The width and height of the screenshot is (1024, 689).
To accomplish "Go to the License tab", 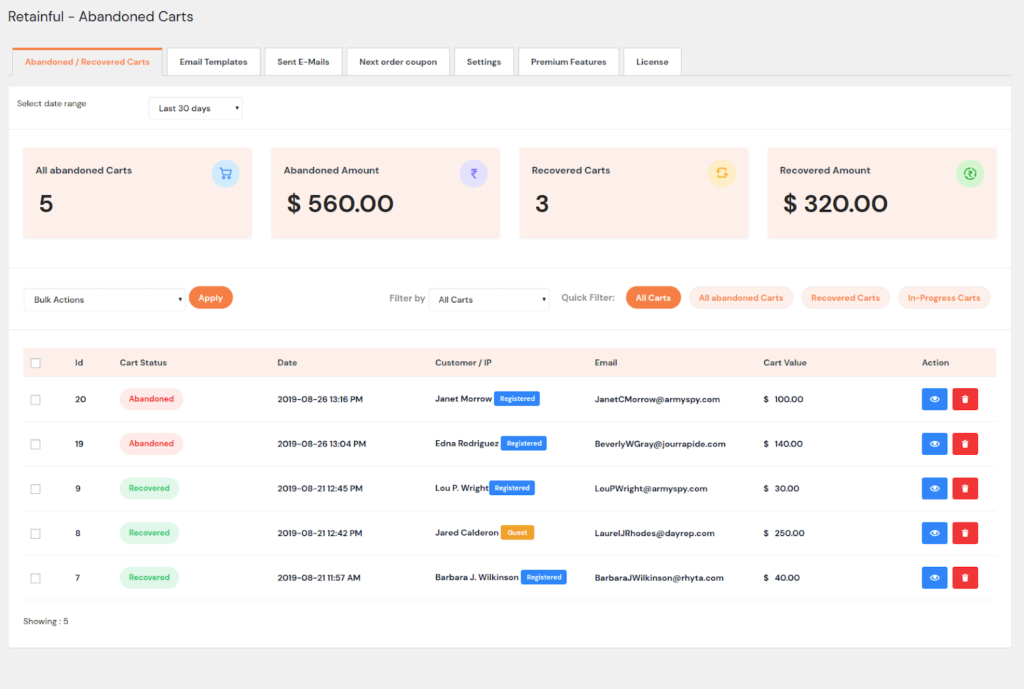I will pos(652,62).
